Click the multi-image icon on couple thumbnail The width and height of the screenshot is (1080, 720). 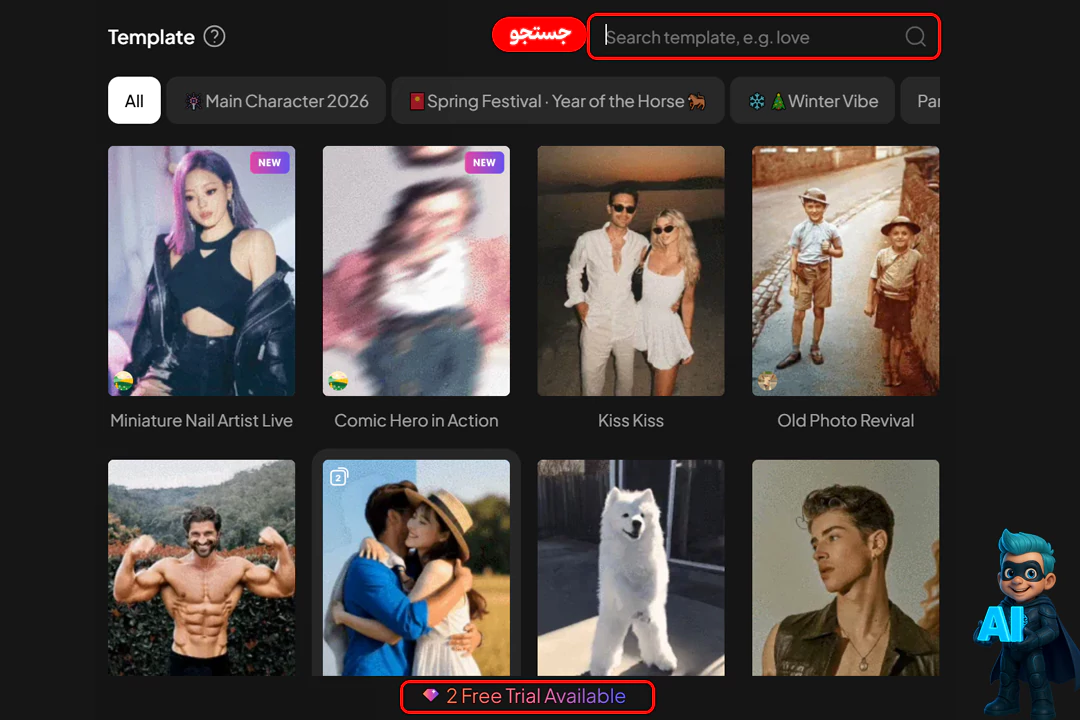[x=339, y=477]
